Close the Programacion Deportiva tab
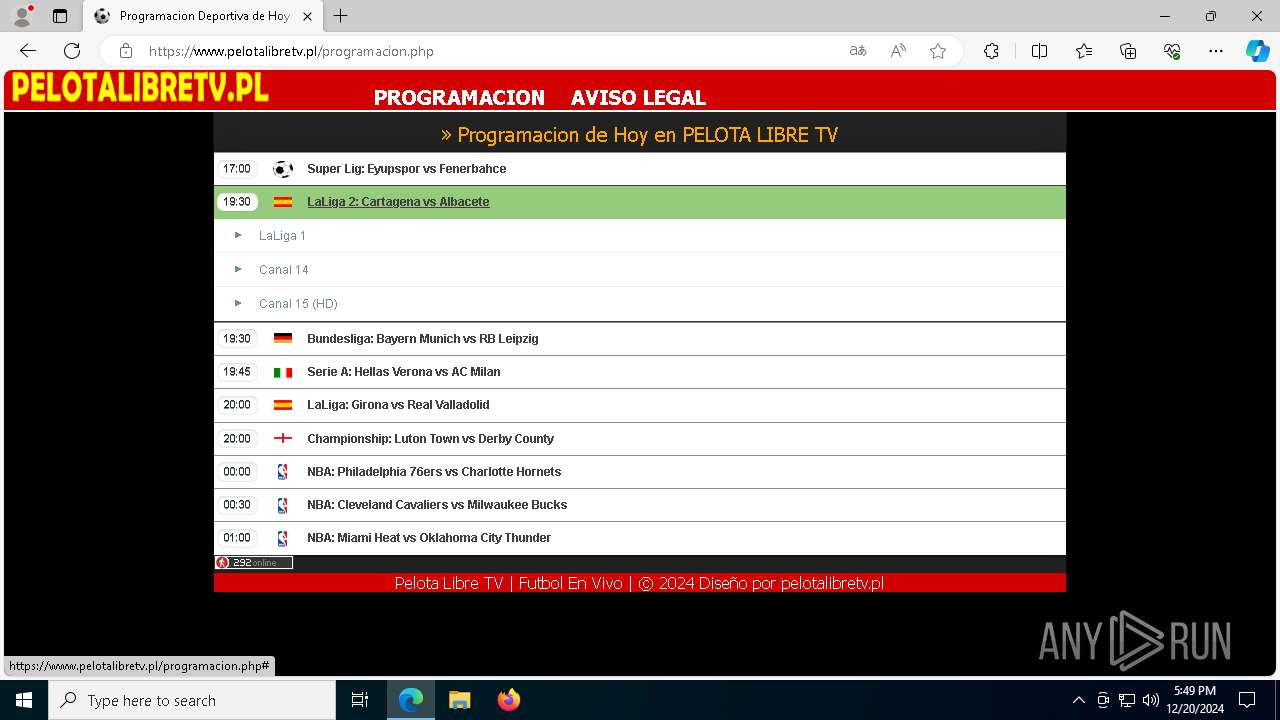The width and height of the screenshot is (1280, 720). (x=308, y=16)
